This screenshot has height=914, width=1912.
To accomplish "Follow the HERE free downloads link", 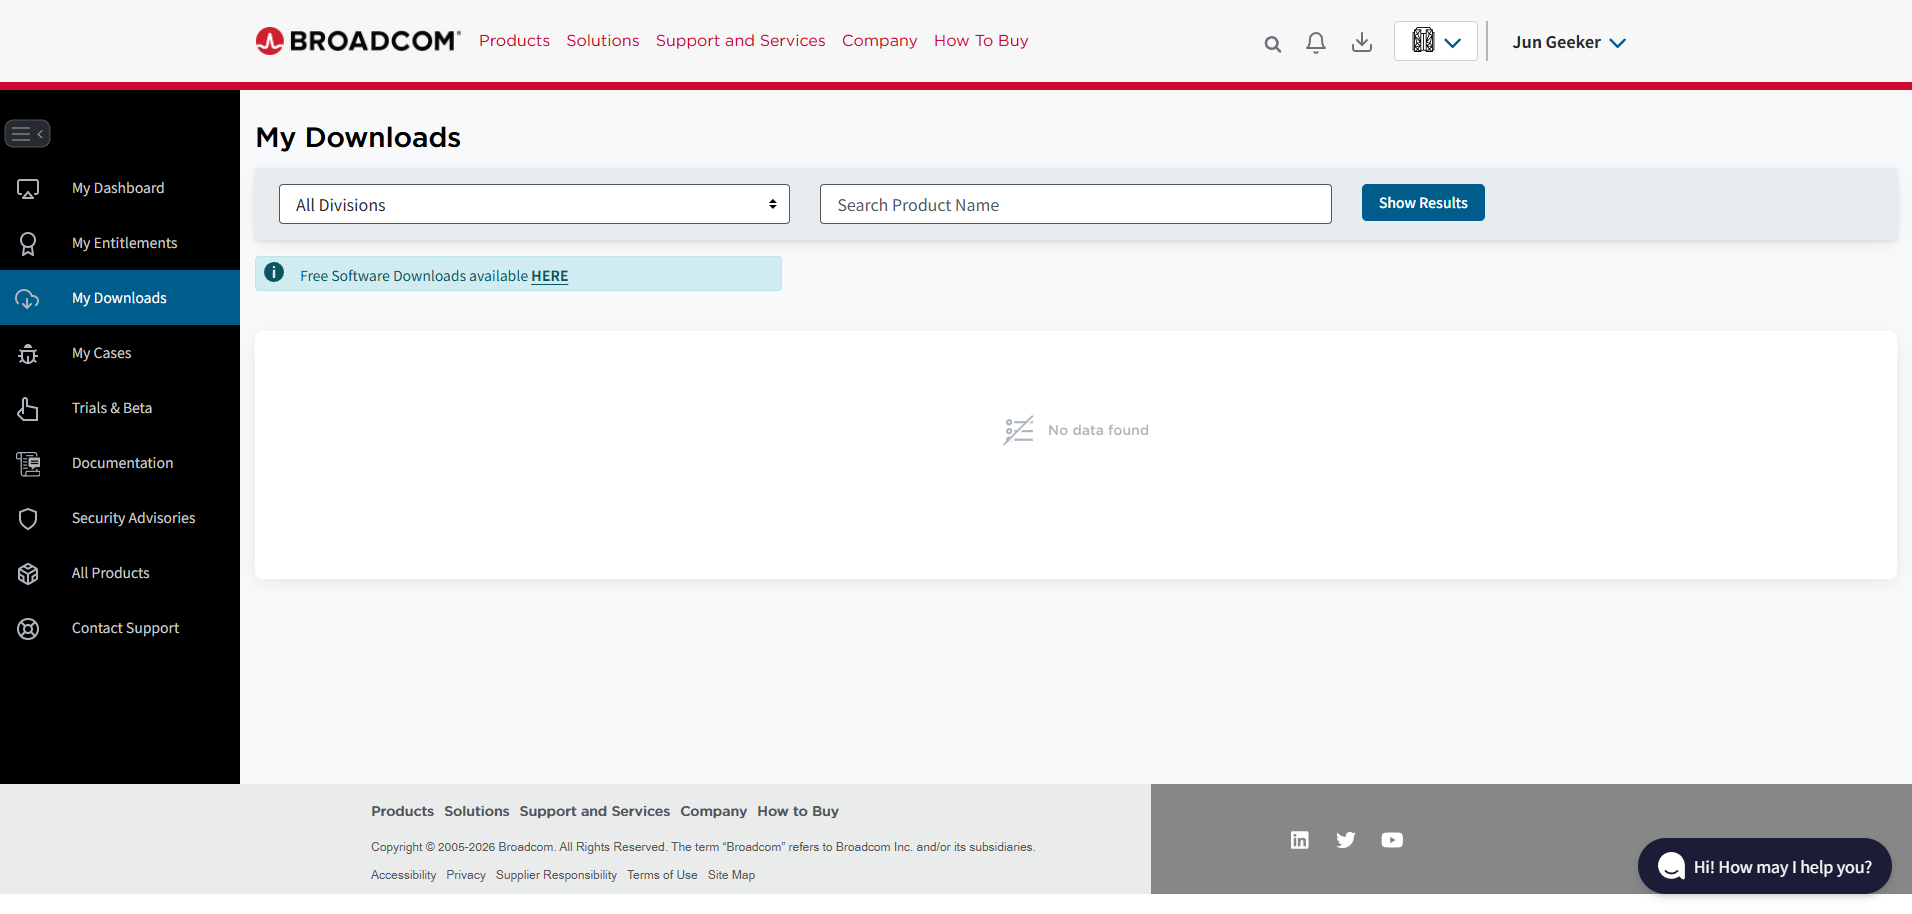I will 550,276.
